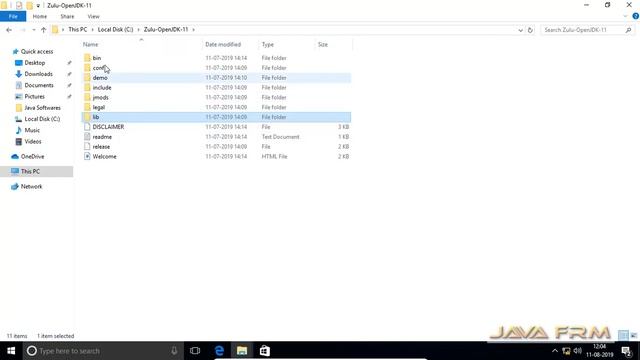Select the legal folder

click(98, 107)
